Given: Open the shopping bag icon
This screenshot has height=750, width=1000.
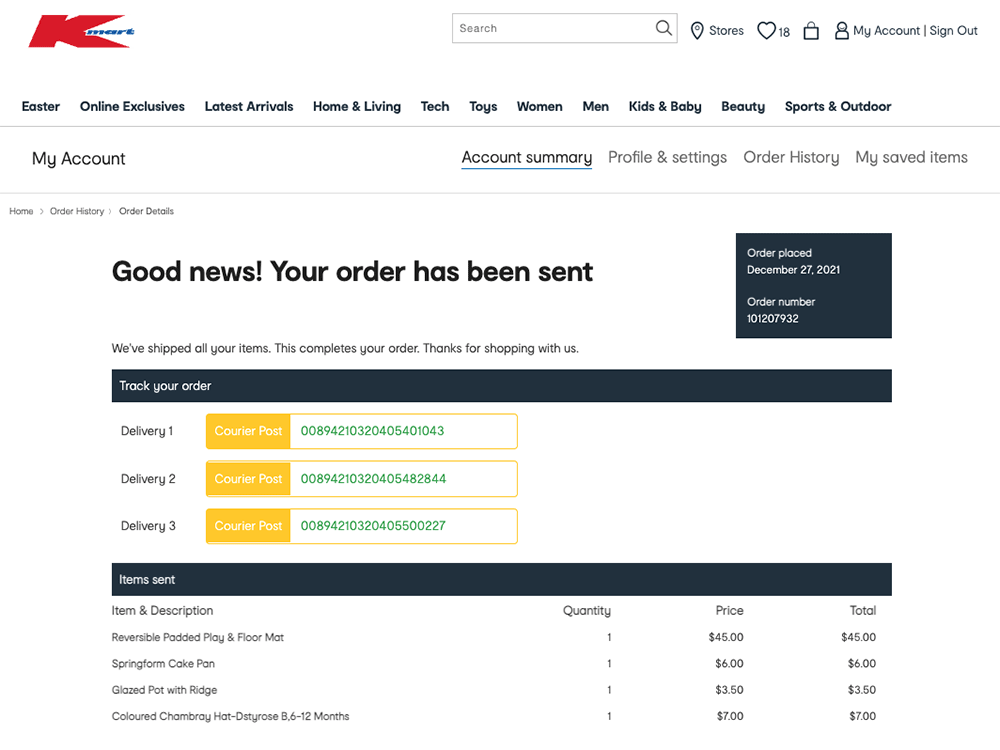Looking at the screenshot, I should pos(811,31).
